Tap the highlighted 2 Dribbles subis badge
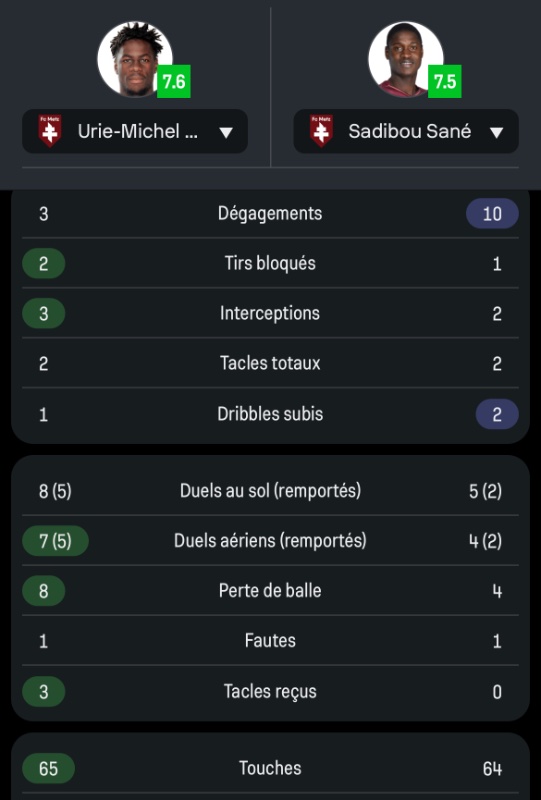Image resolution: width=541 pixels, height=800 pixels. (x=497, y=414)
